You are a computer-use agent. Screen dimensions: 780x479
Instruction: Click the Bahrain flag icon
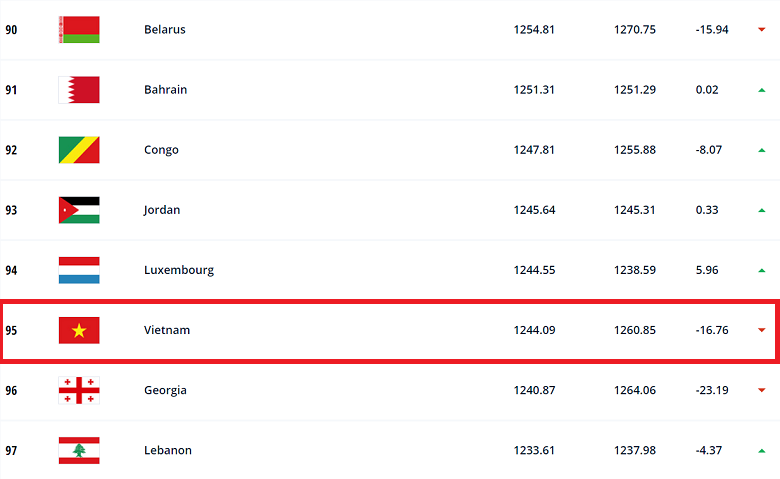(x=79, y=90)
